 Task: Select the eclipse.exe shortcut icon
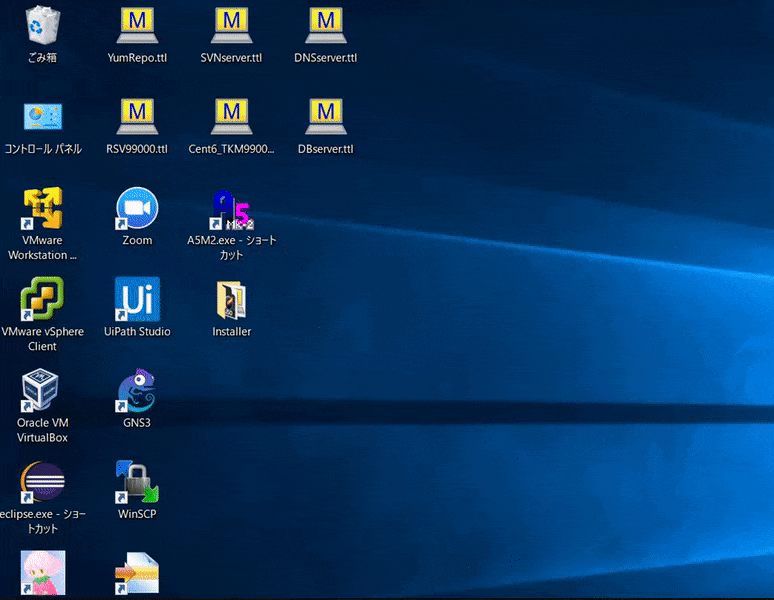(x=42, y=482)
